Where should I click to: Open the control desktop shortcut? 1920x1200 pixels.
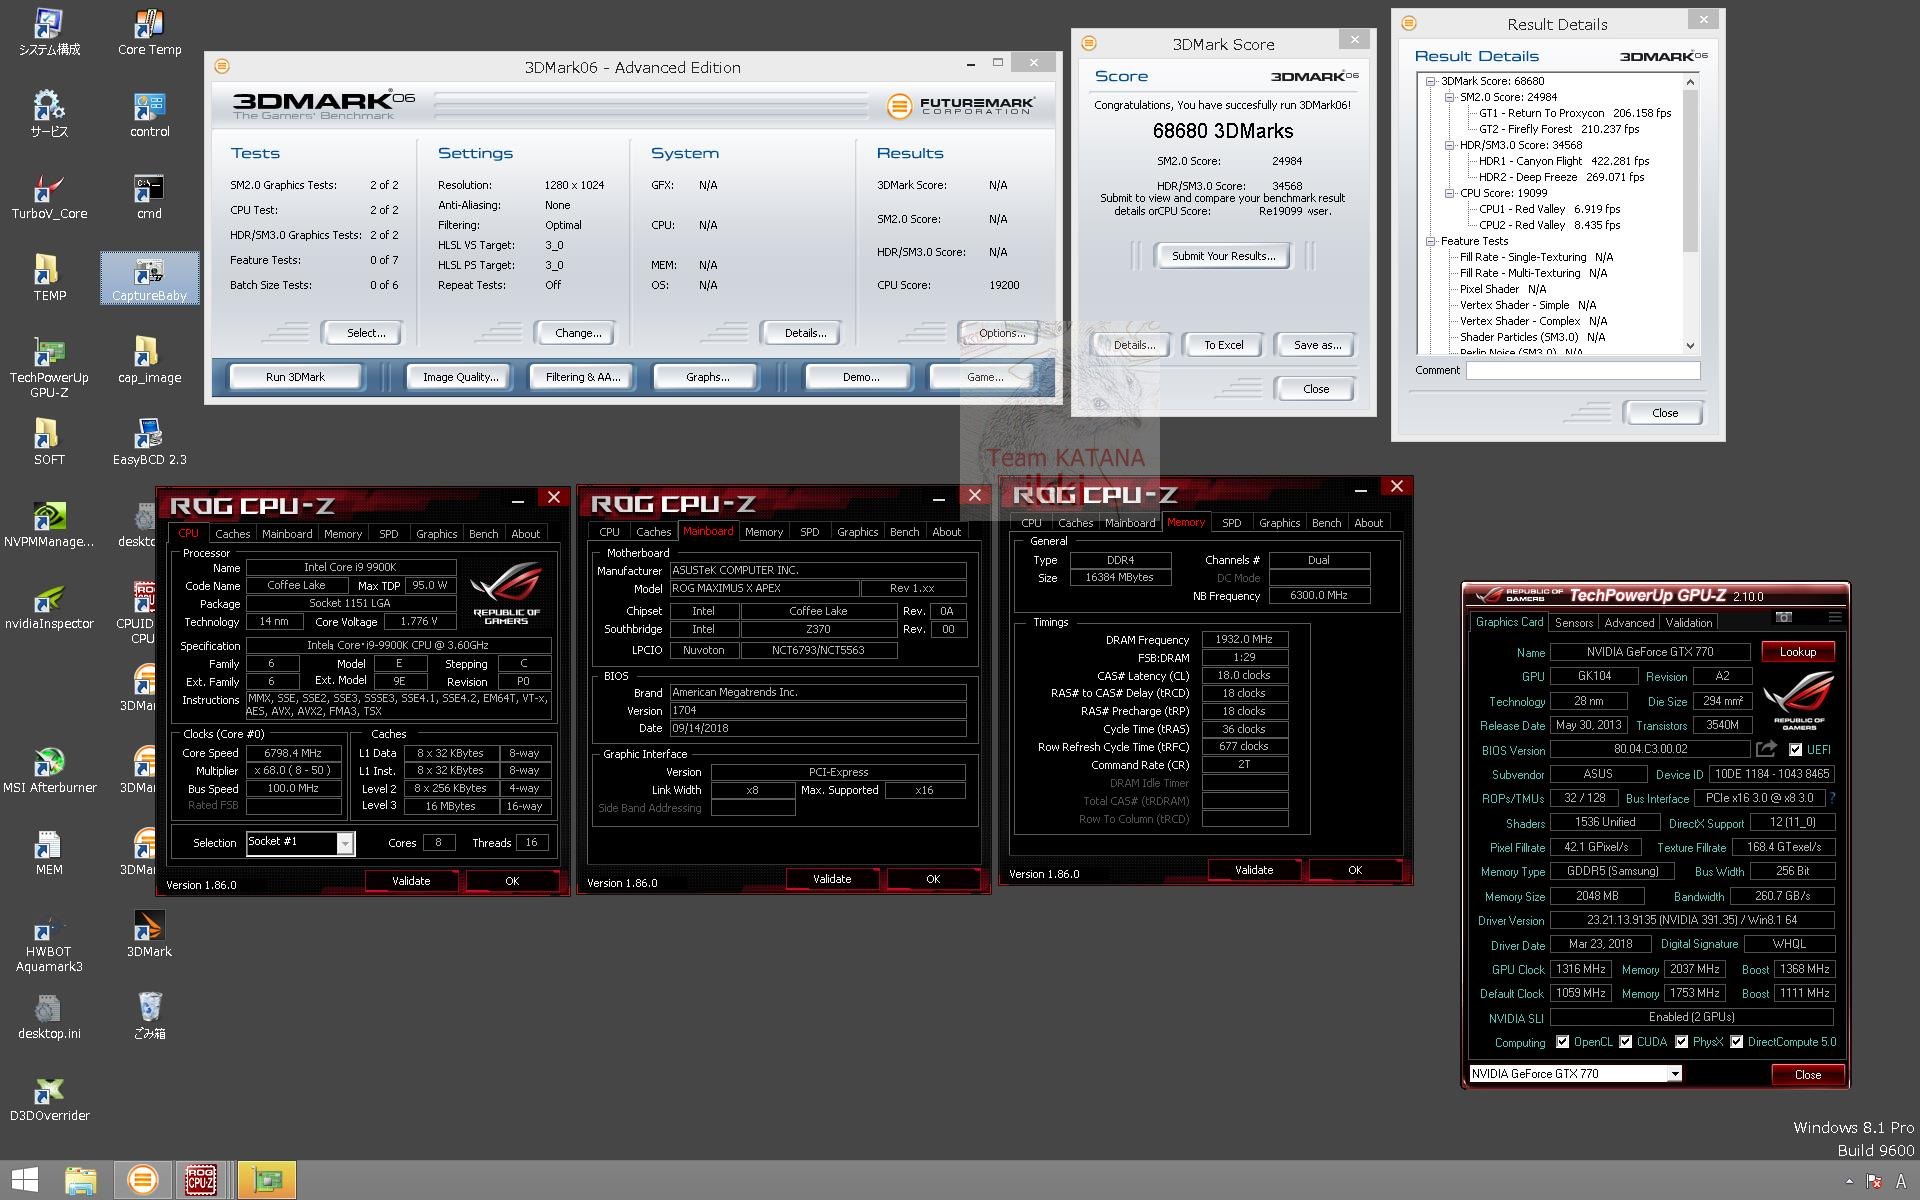pos(149,115)
